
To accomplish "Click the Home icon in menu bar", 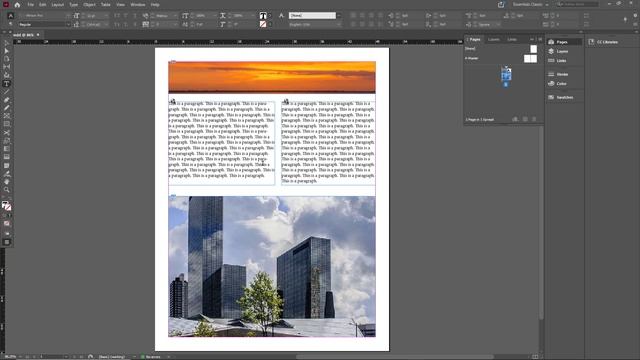I will point(17,5).
